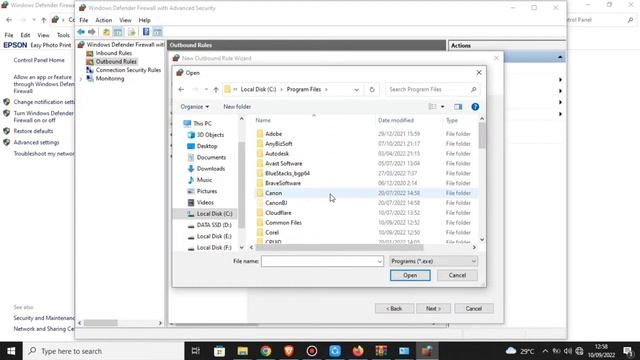Open the Help menu in Firewall window

pyautogui.click(x=144, y=20)
